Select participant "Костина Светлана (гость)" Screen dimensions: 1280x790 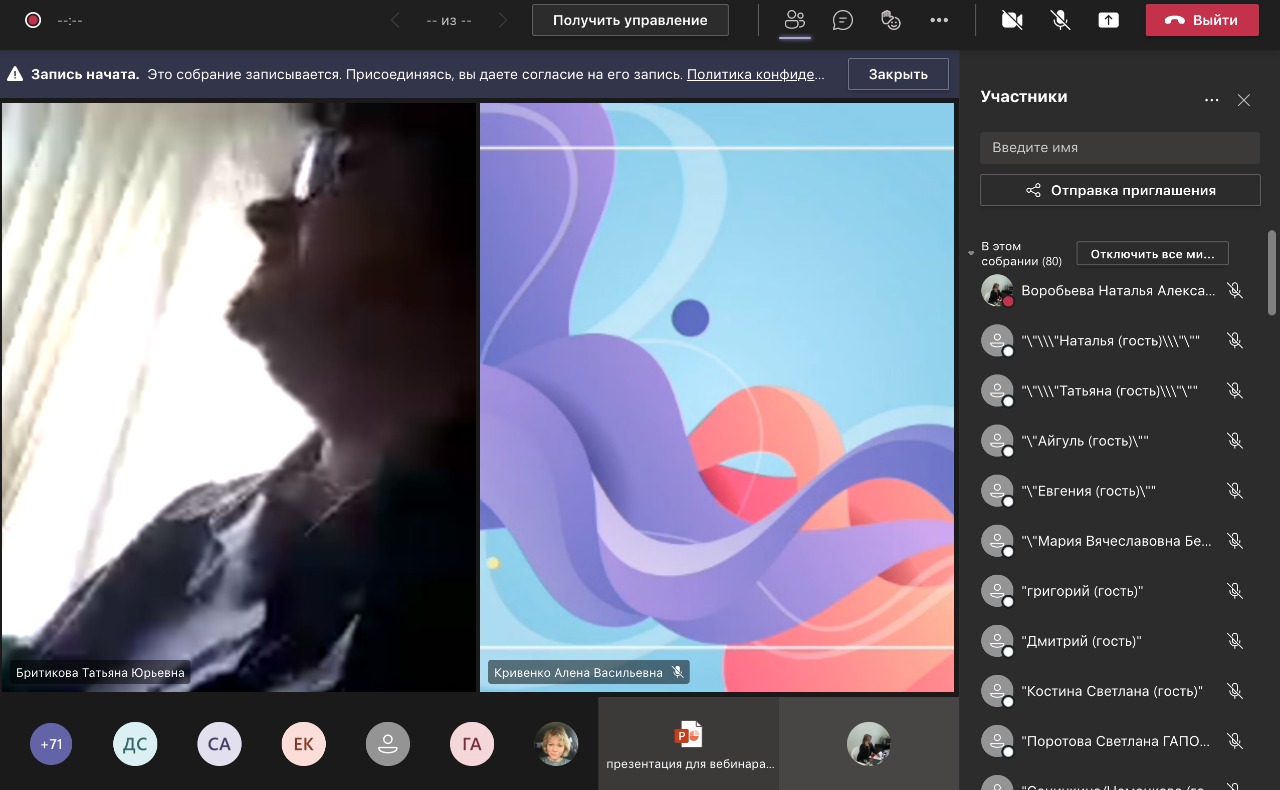(x=1112, y=691)
